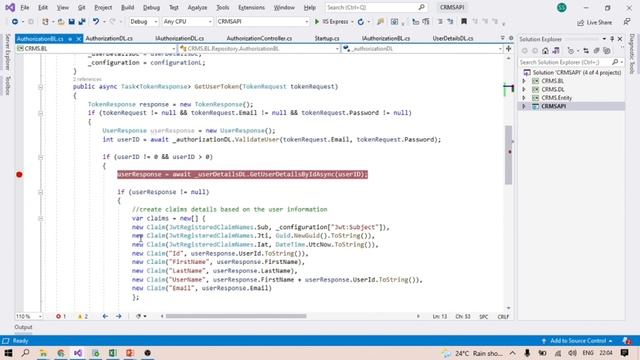Expand the CRMSAPI project node

(524, 107)
